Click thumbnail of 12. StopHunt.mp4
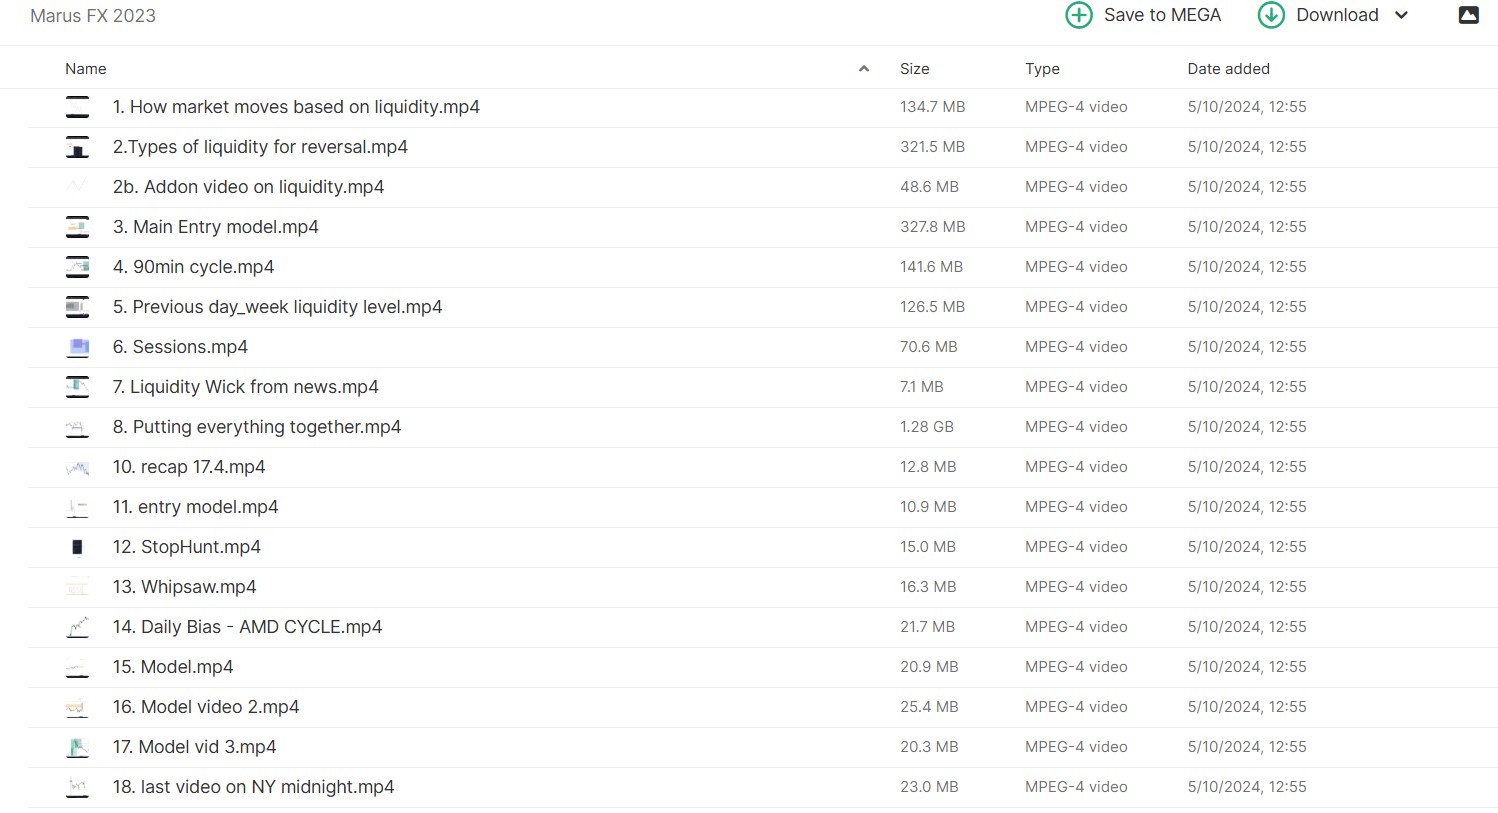Screen dimensions: 1498x813 (x=78, y=547)
